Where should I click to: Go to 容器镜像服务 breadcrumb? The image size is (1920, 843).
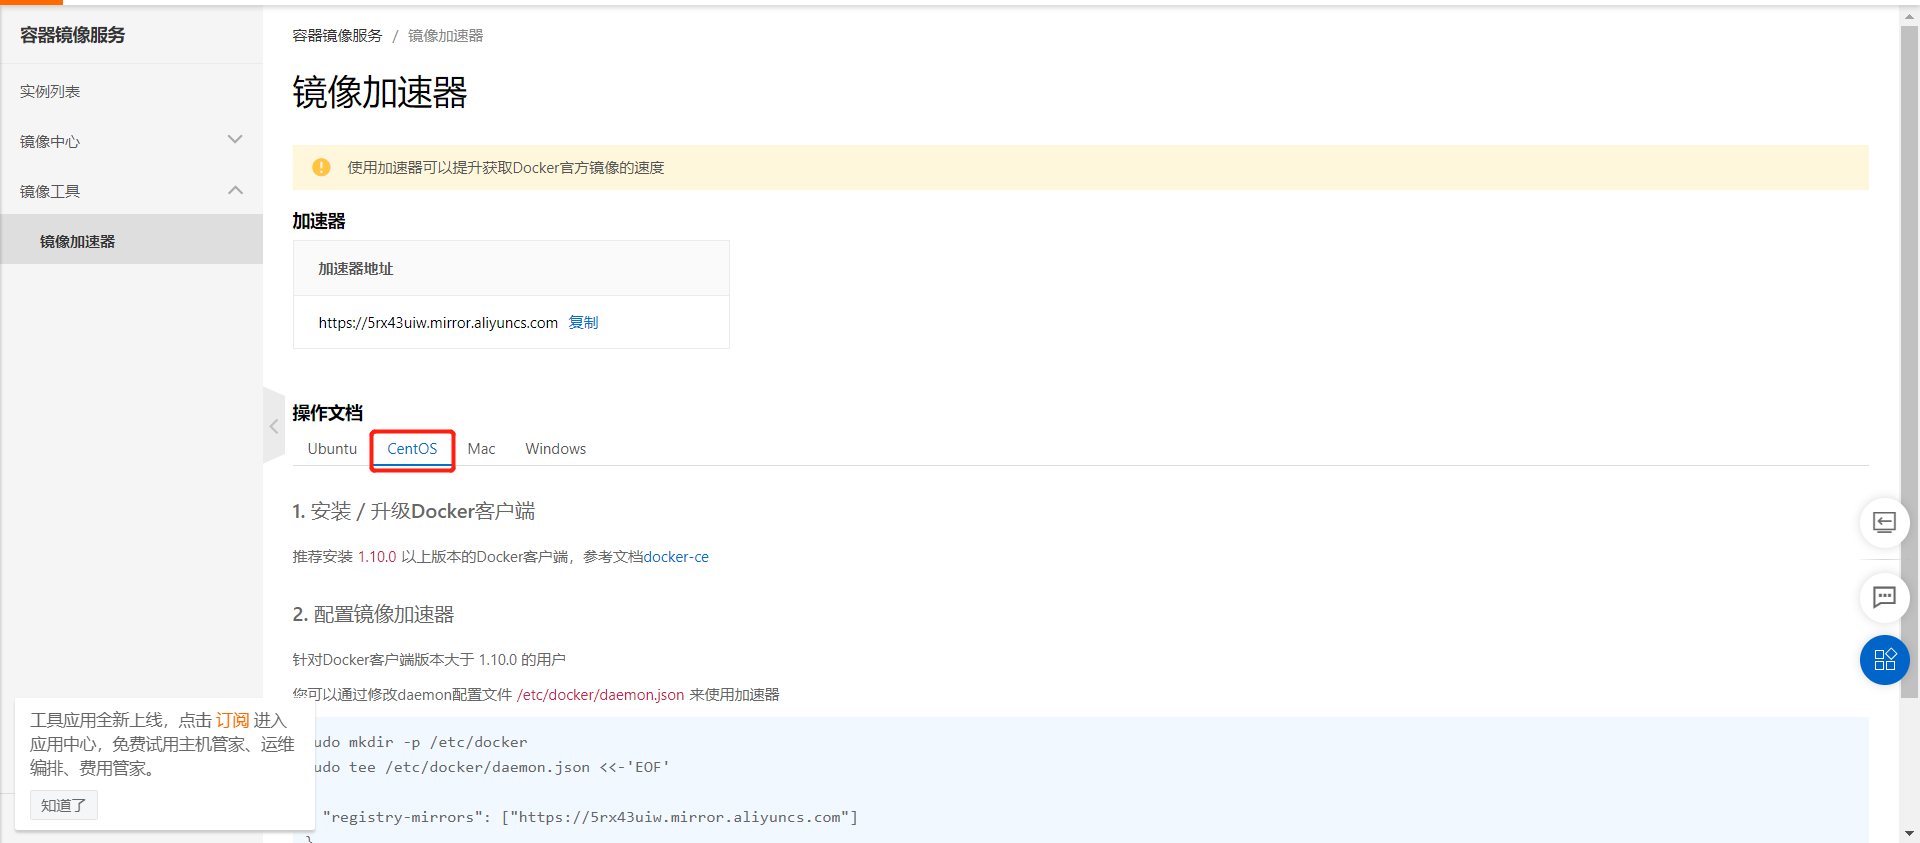point(337,36)
